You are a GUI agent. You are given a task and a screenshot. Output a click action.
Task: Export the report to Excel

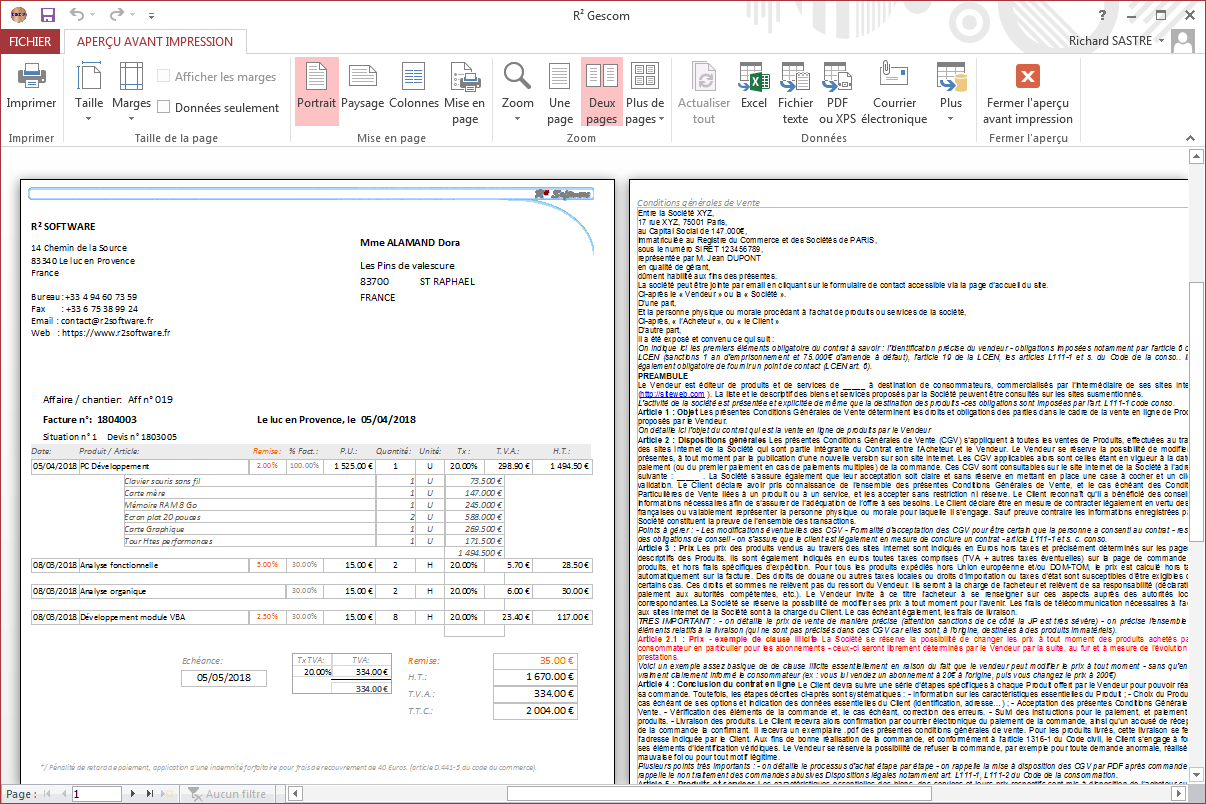click(x=753, y=85)
